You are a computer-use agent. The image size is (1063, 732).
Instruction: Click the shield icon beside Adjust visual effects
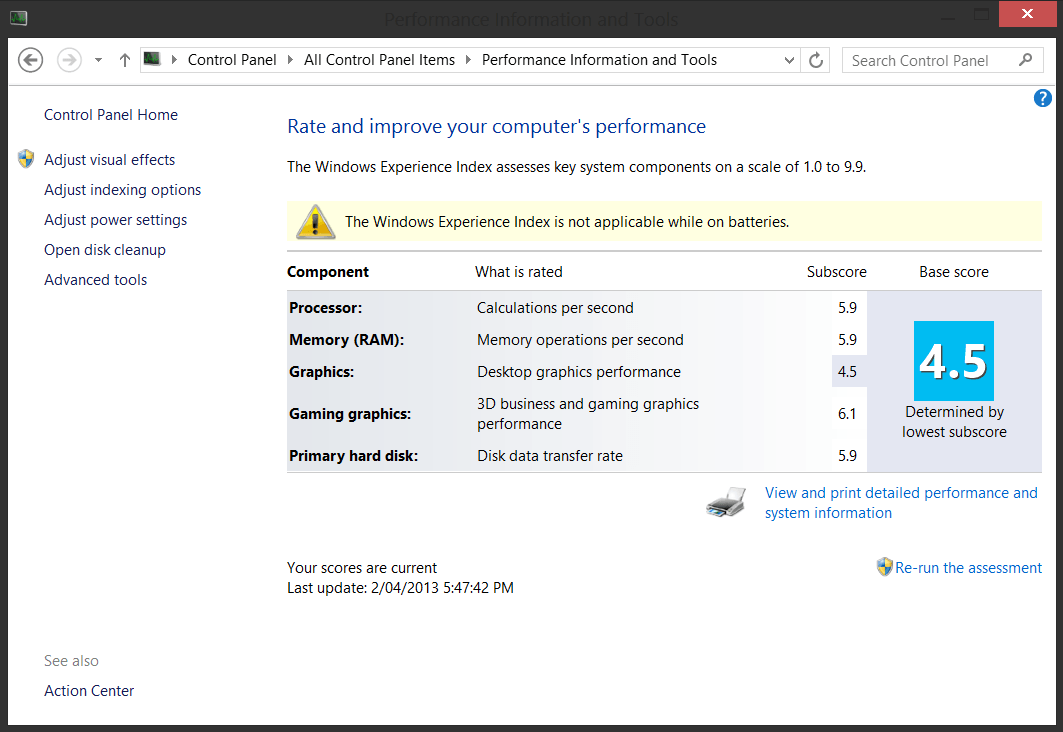click(x=26, y=159)
